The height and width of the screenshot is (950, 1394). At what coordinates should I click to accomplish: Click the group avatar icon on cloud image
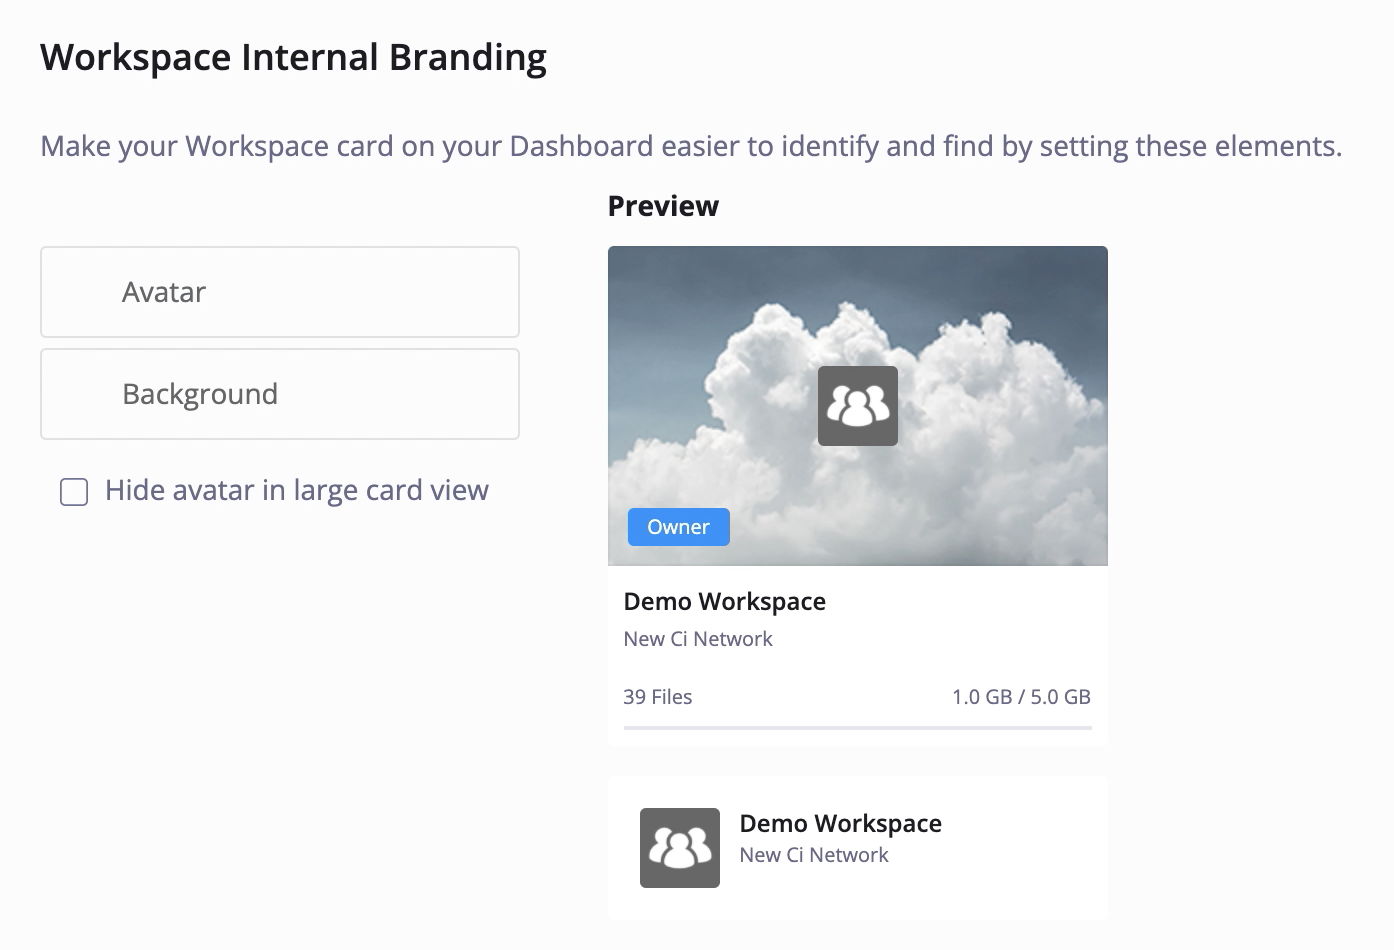tap(858, 406)
